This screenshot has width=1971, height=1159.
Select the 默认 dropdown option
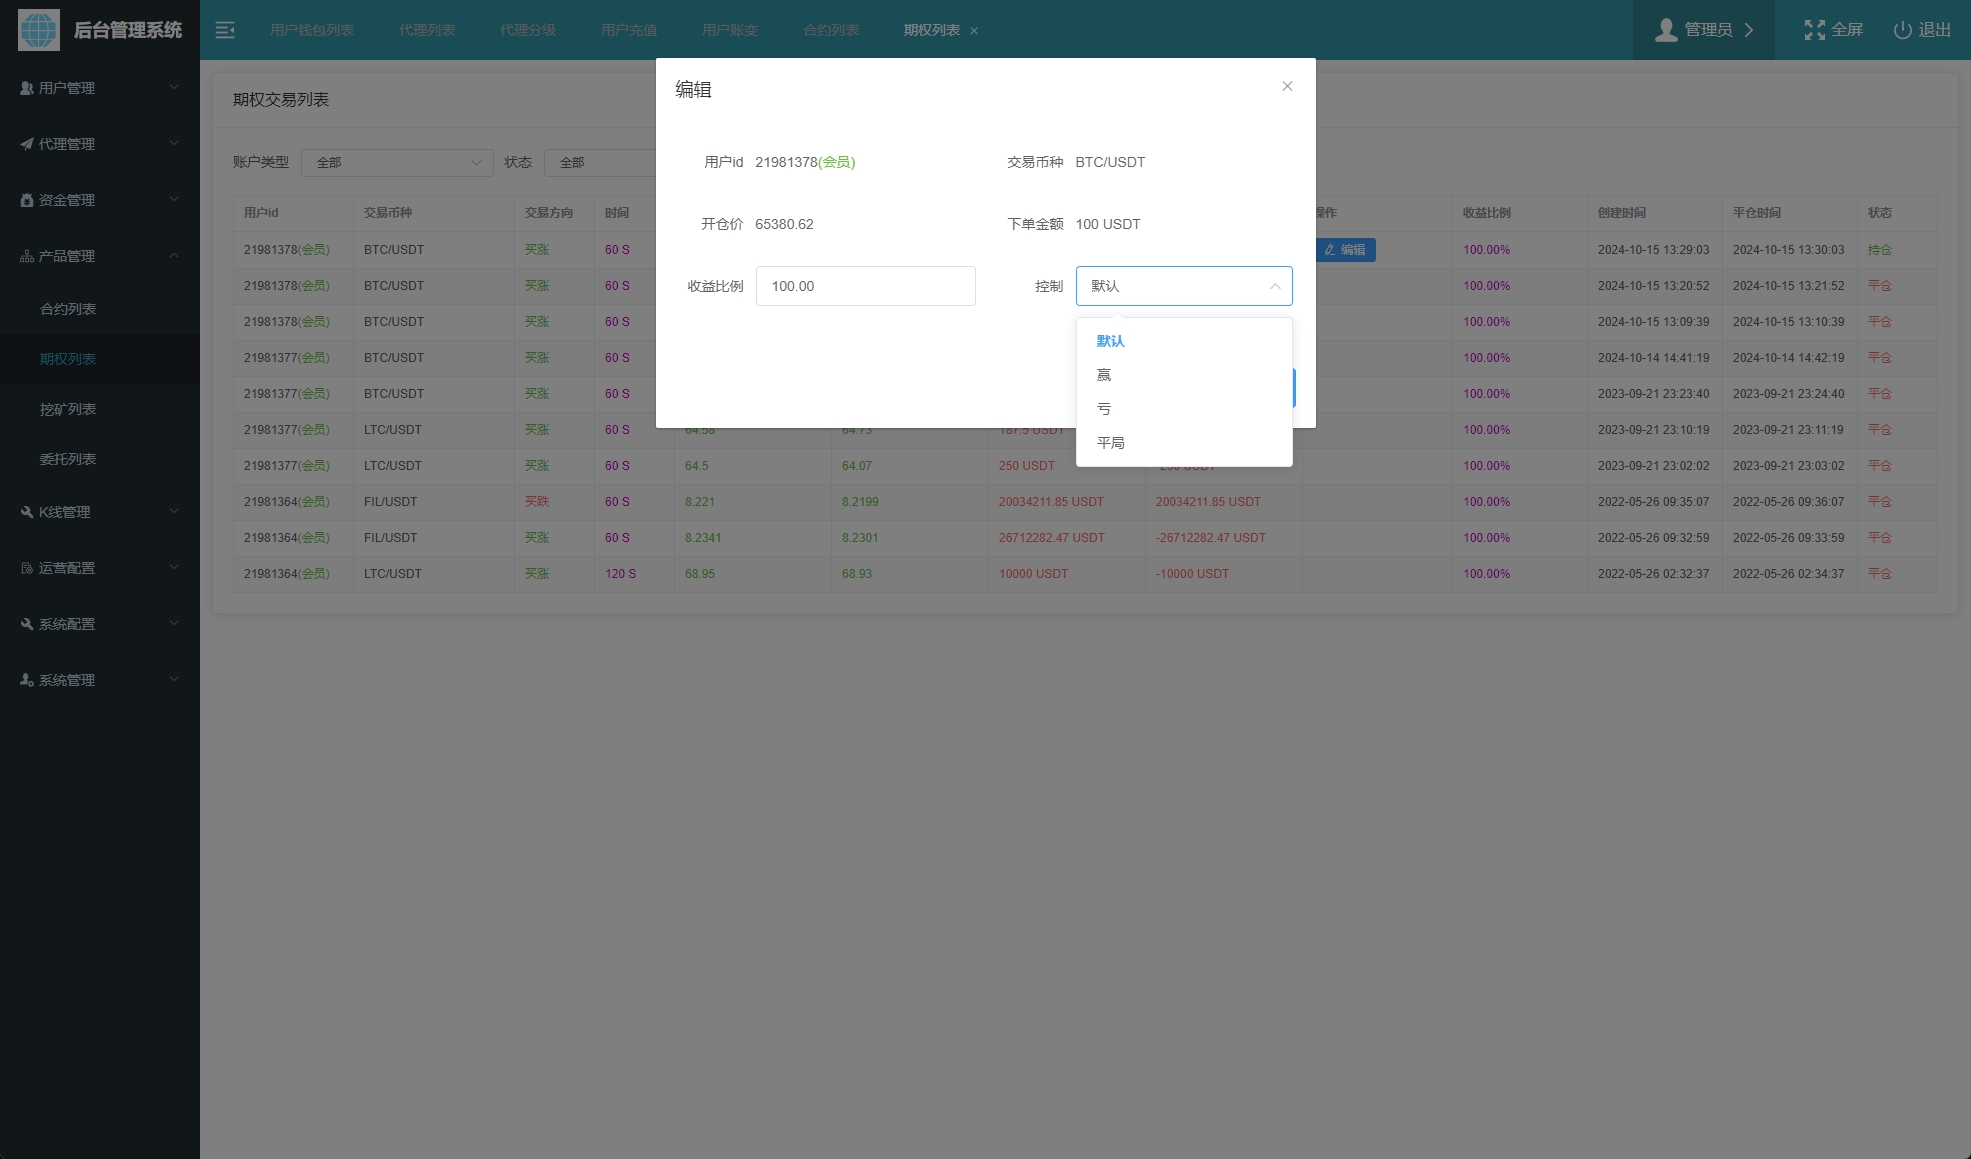[x=1110, y=341]
